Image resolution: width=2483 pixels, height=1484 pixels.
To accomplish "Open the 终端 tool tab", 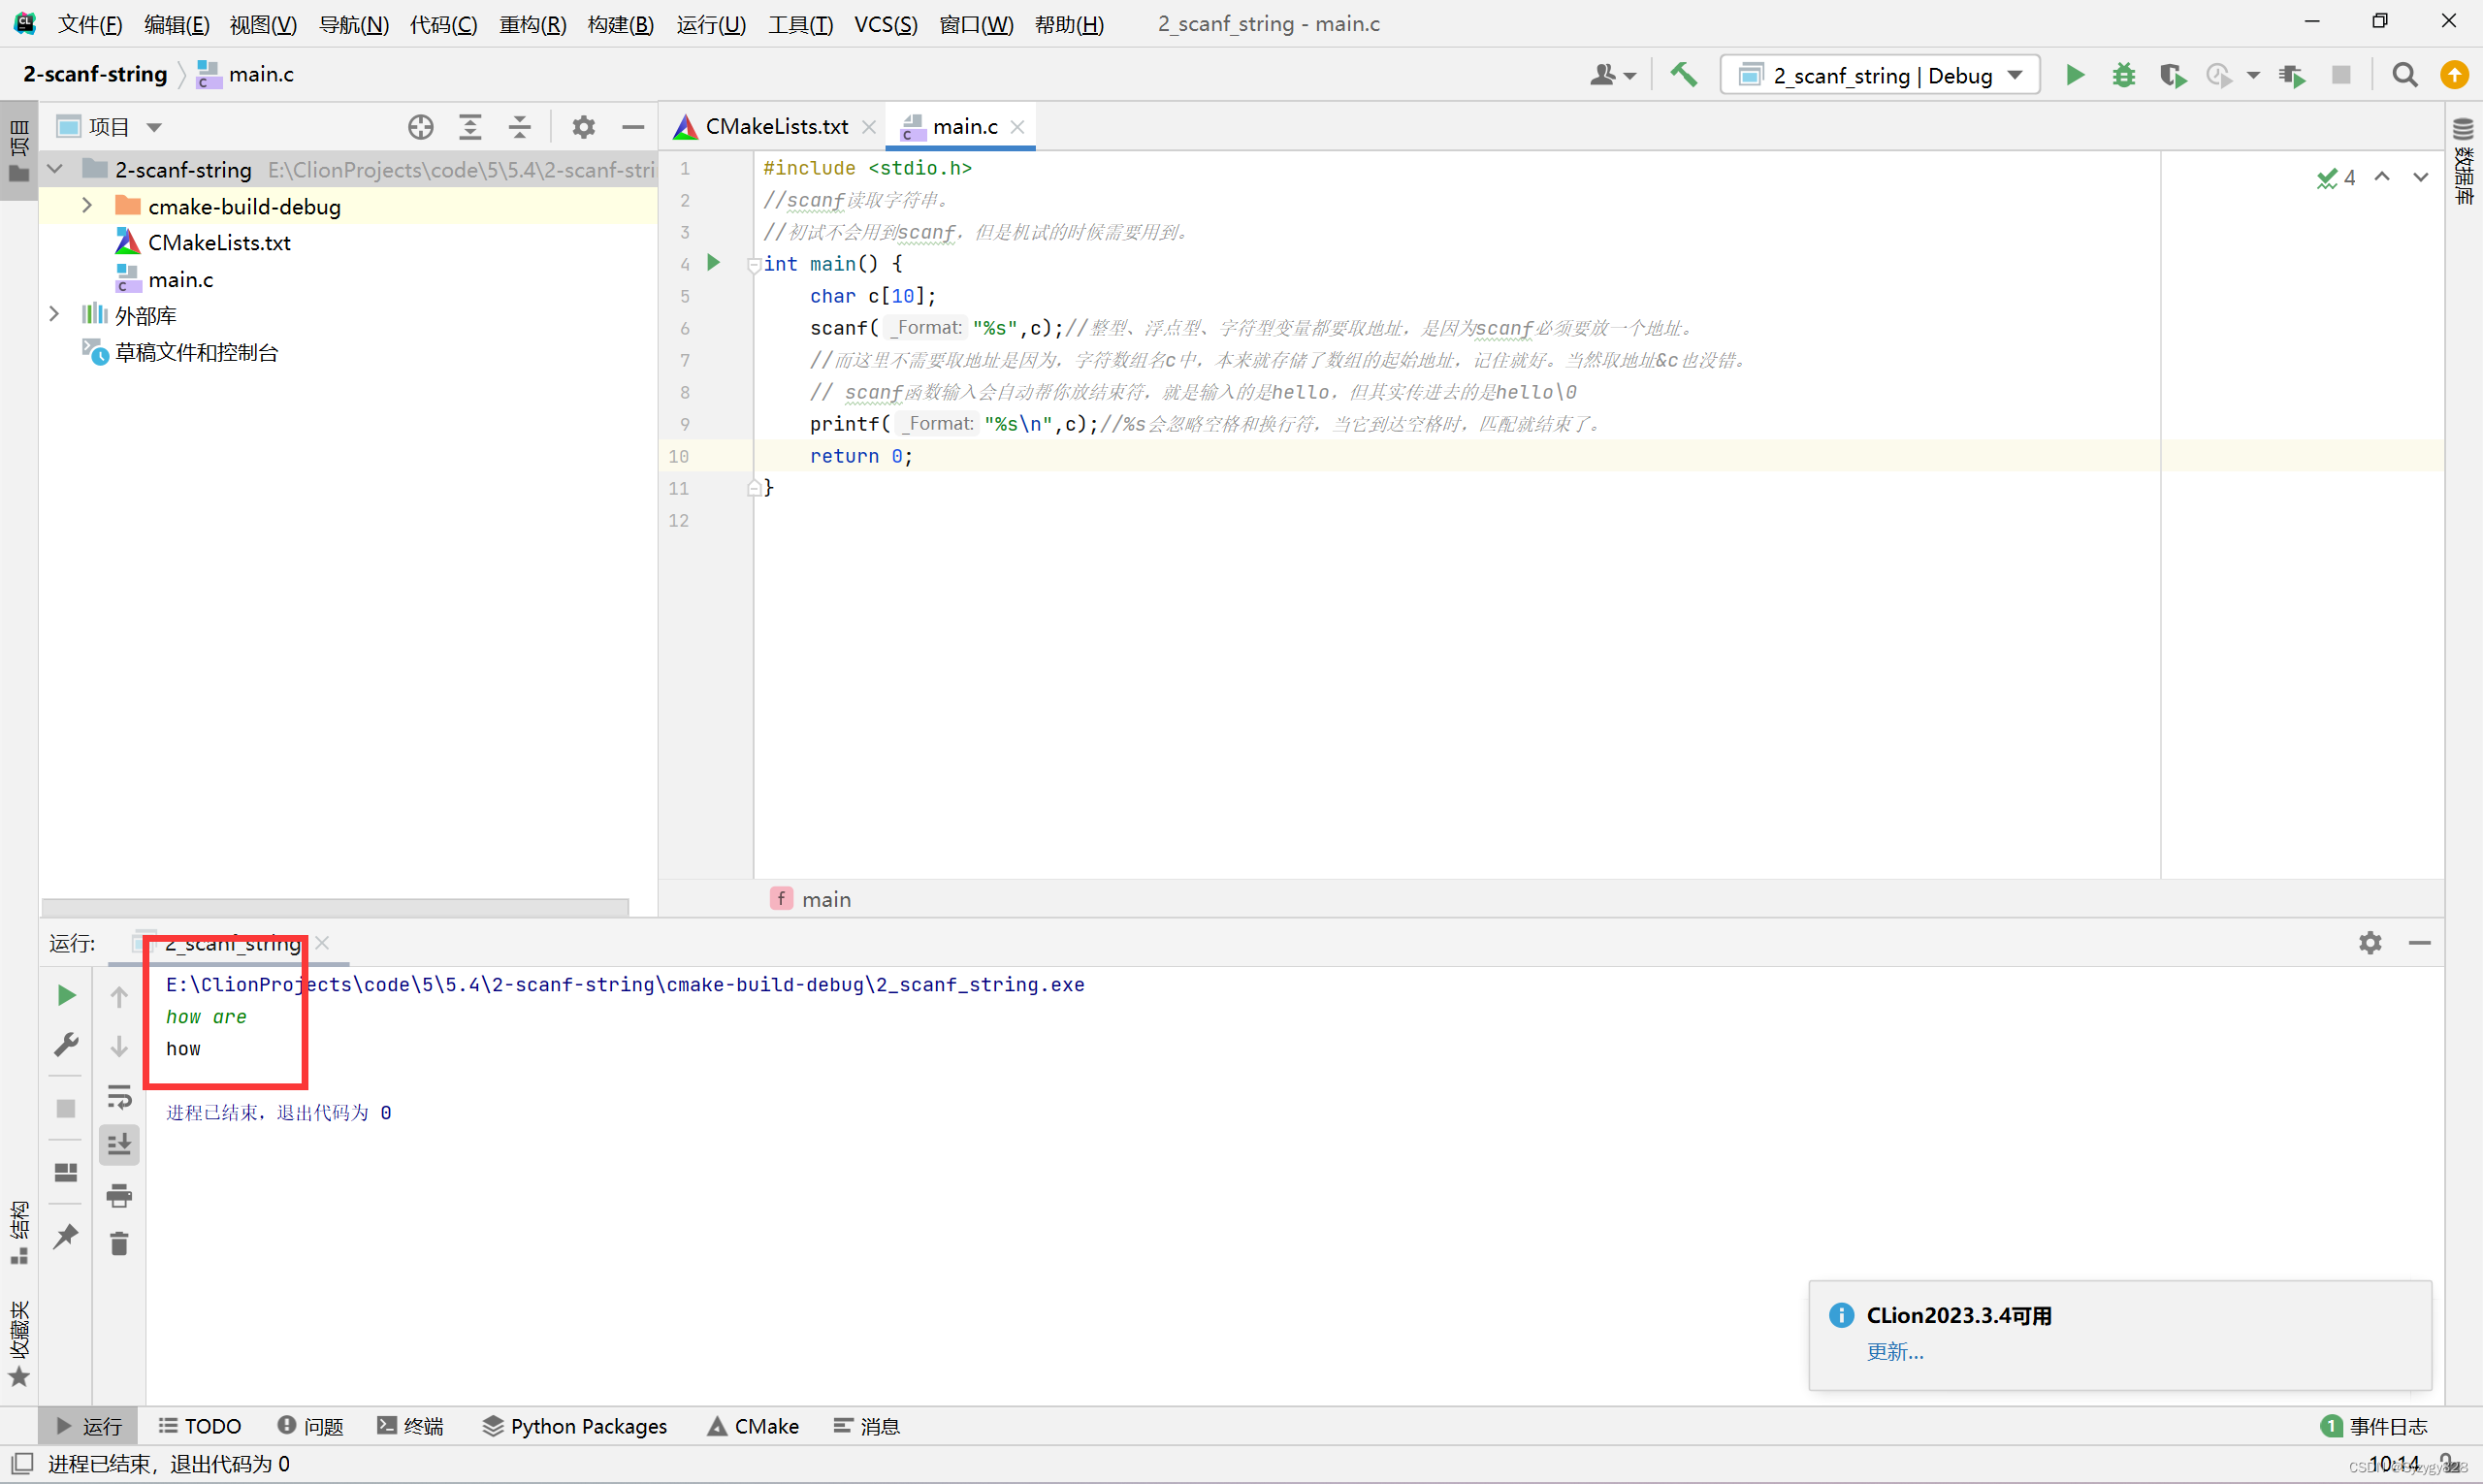I will click(x=410, y=1426).
